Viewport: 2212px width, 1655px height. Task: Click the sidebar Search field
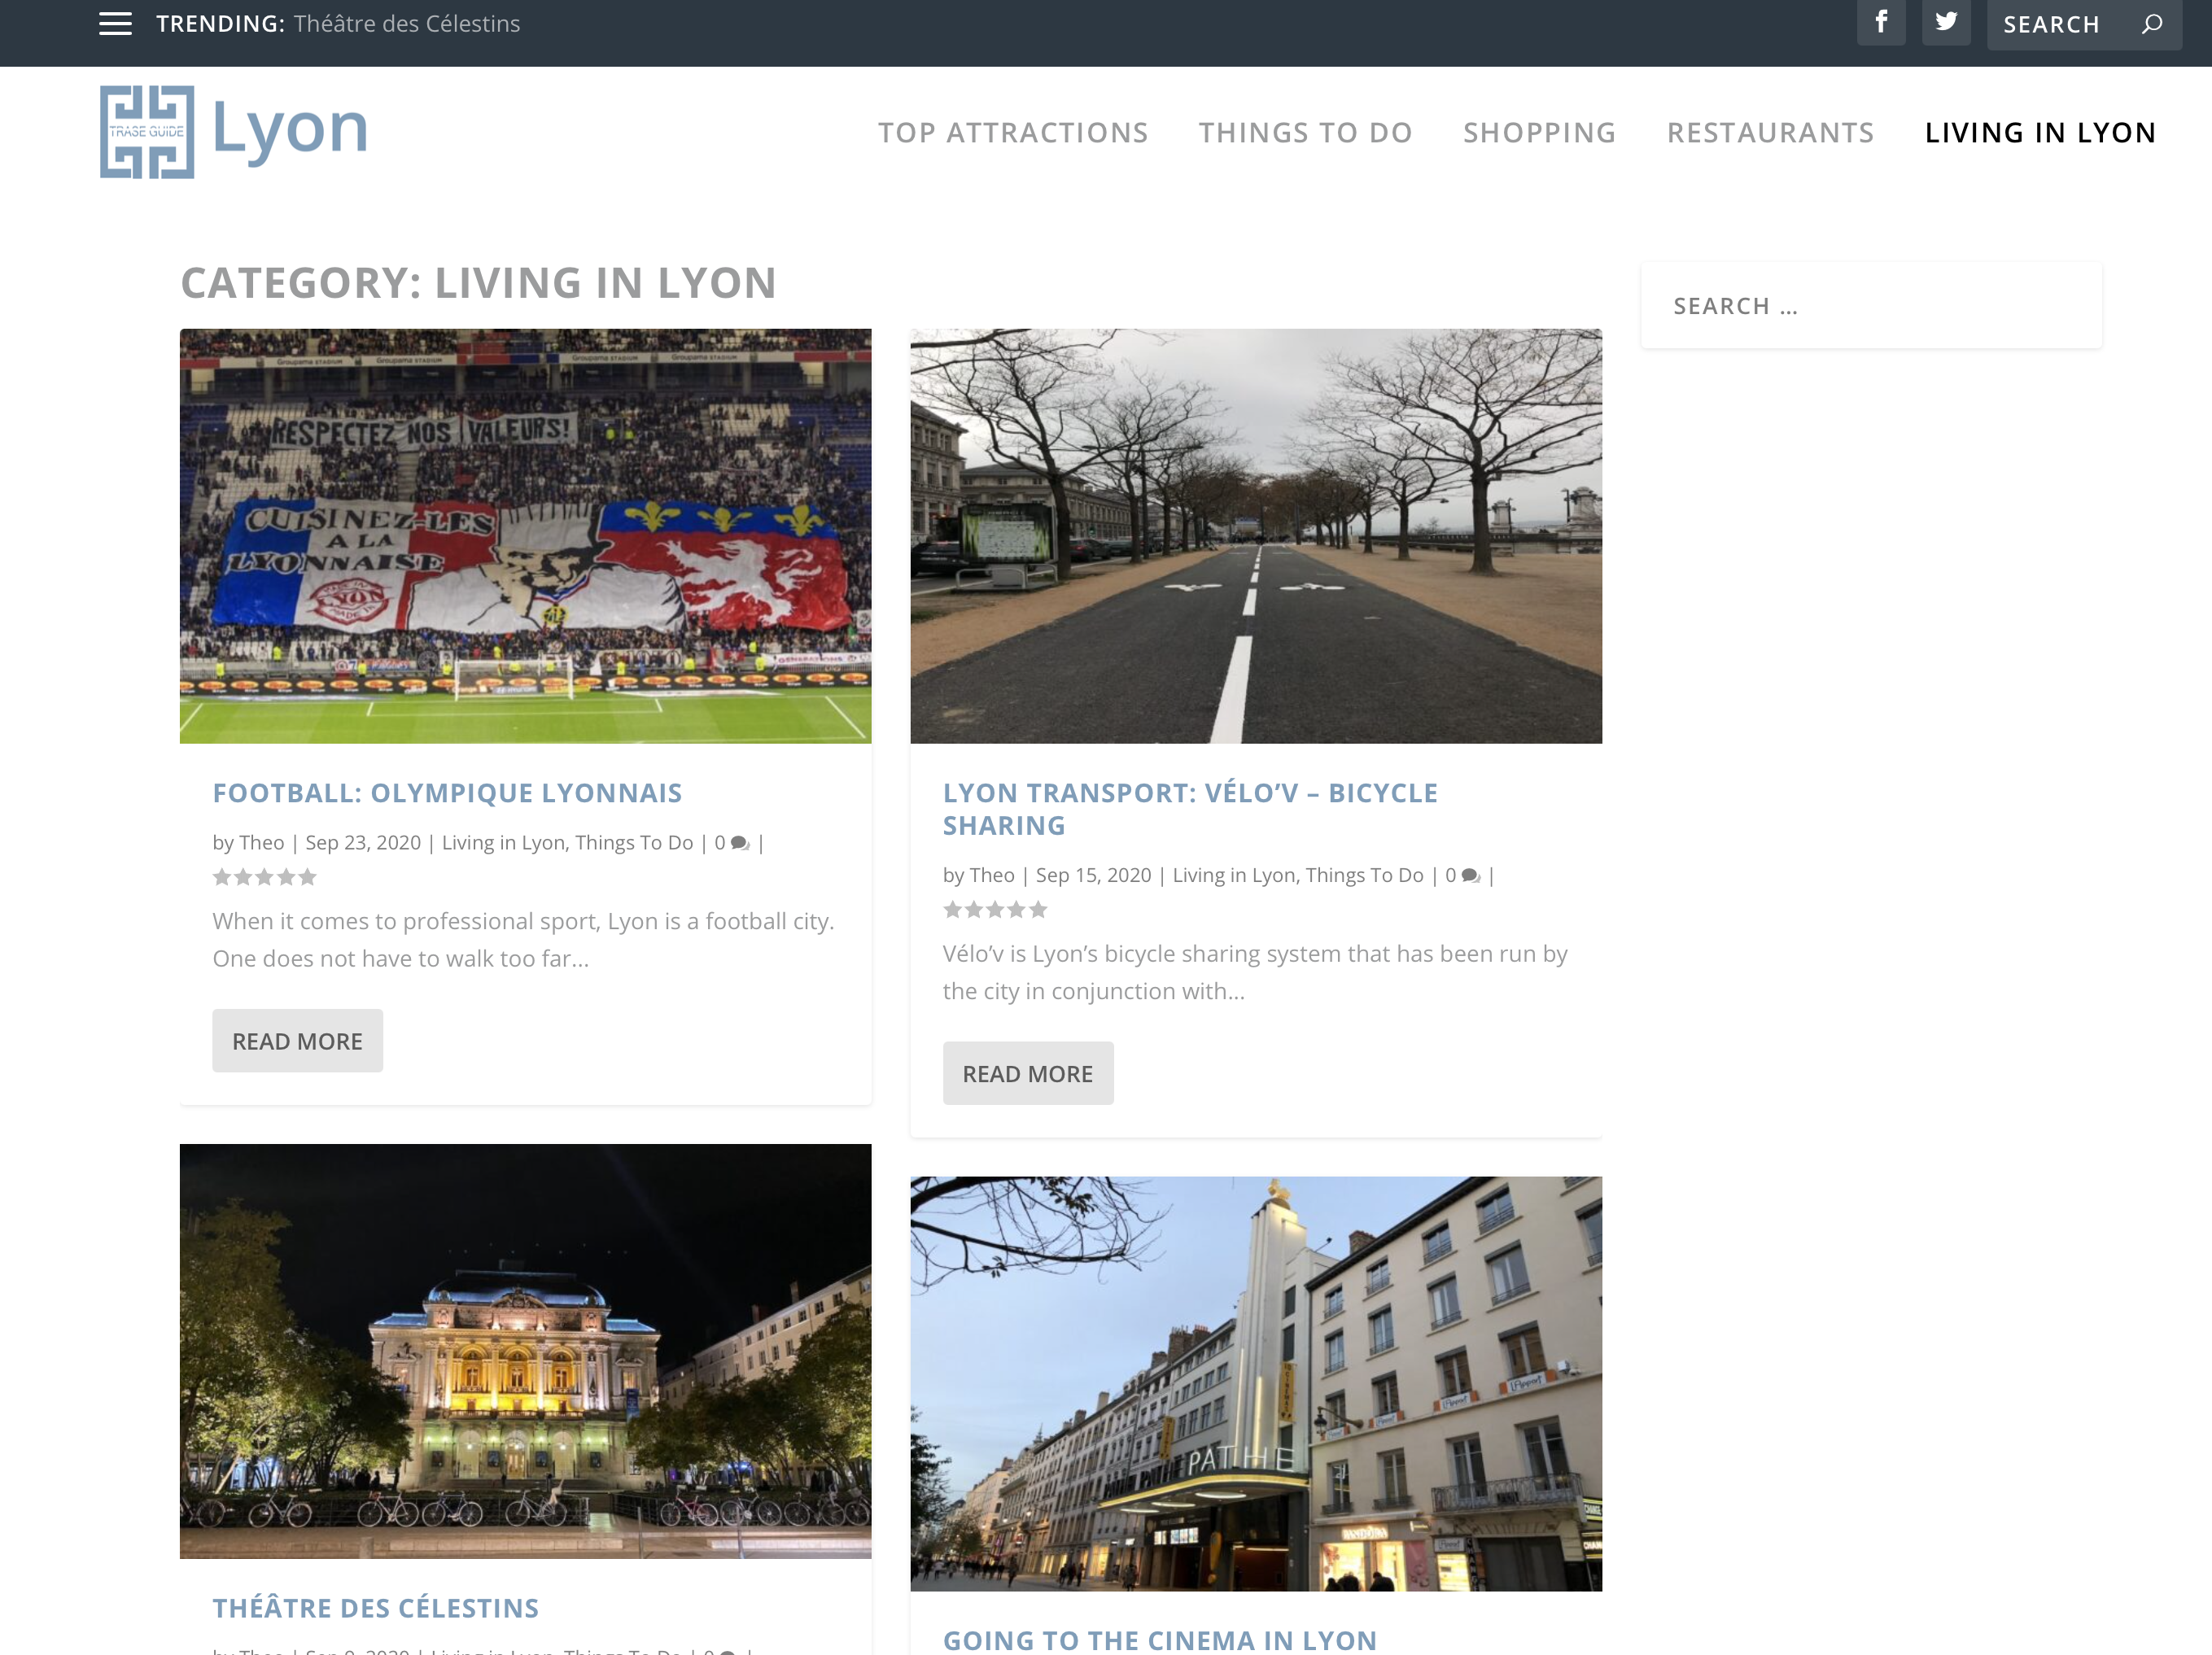click(x=1871, y=306)
